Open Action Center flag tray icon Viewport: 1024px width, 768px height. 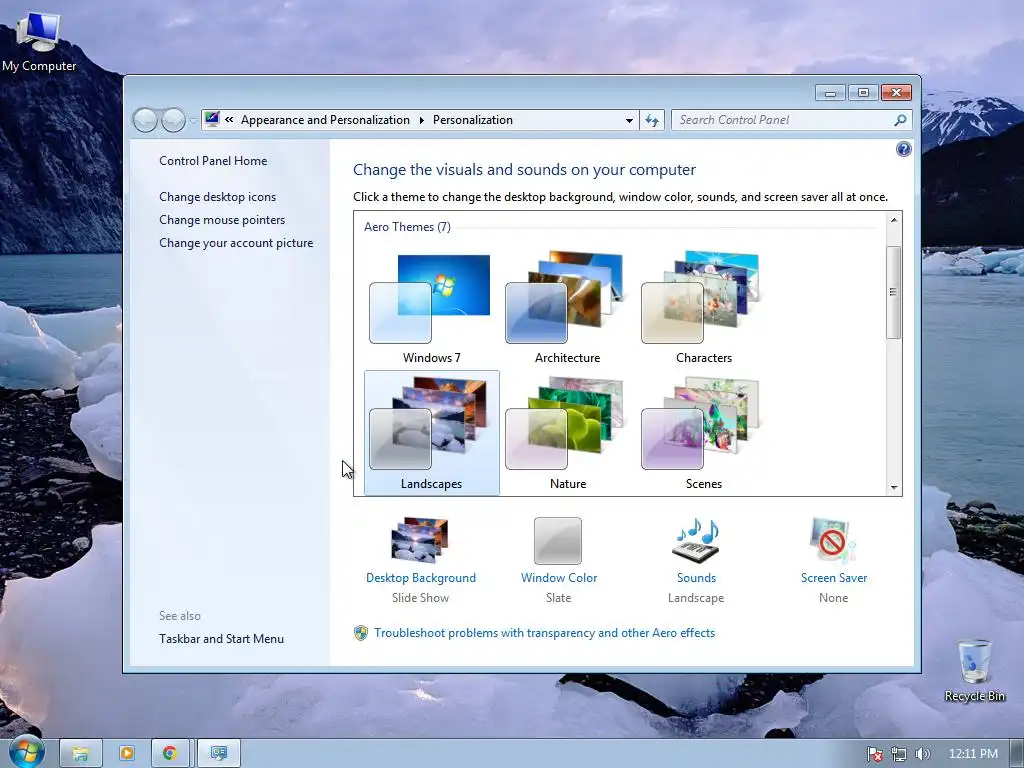tap(874, 754)
